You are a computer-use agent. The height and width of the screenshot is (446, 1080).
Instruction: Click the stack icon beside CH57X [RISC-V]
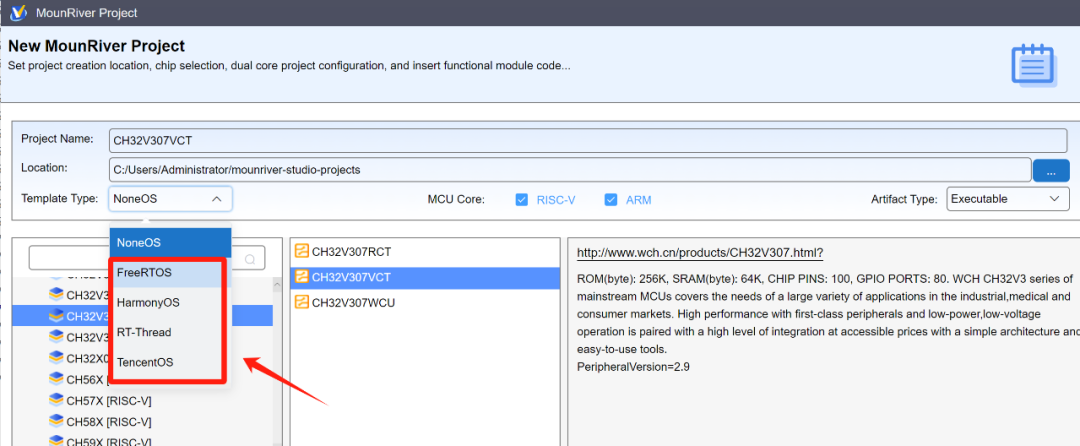click(57, 400)
